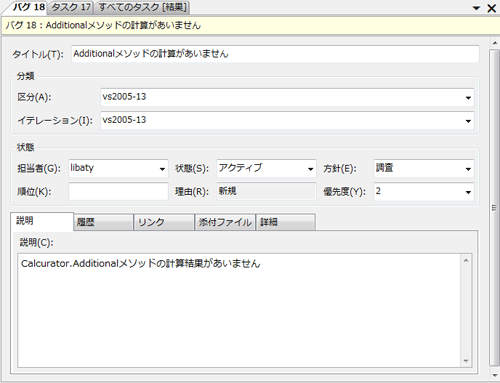
Task: Click the form scroll up arrow
Action: click(494, 43)
